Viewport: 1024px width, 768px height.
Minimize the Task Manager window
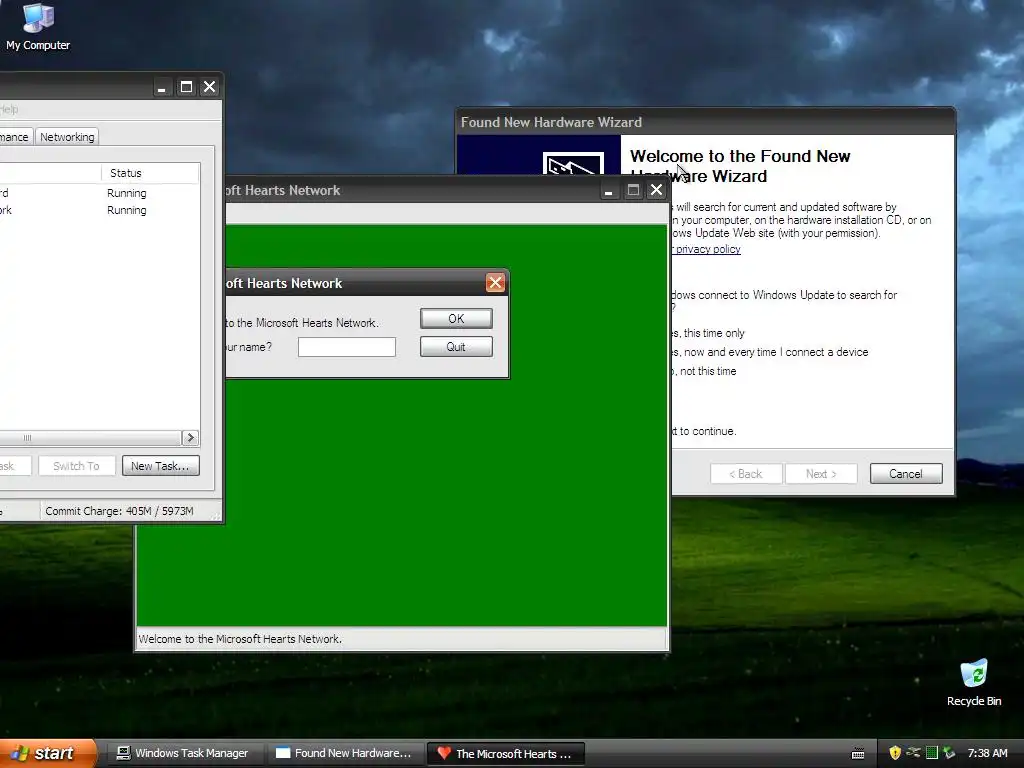tap(162, 87)
